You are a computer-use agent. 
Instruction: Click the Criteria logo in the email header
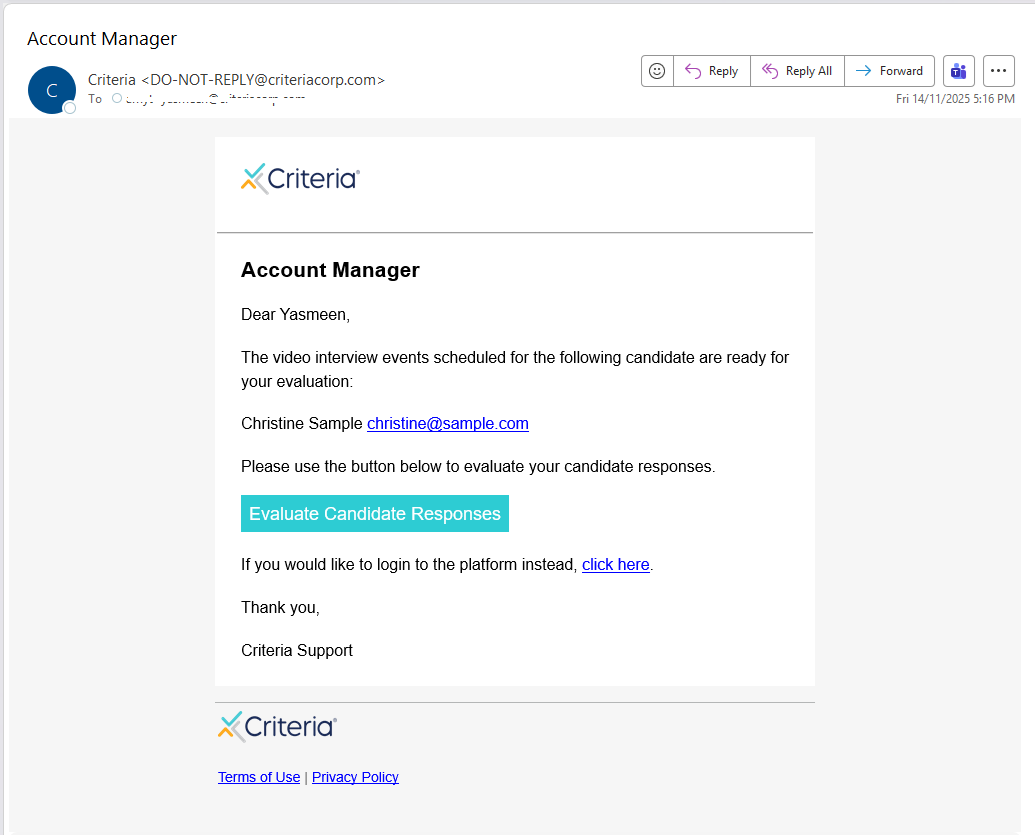(x=300, y=179)
